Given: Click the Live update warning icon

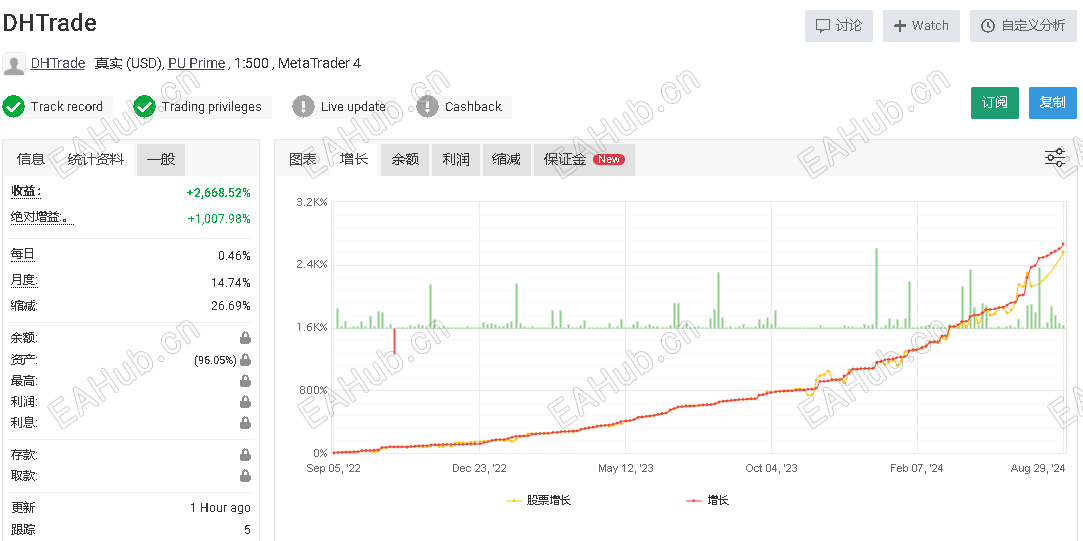Looking at the screenshot, I should point(303,106).
